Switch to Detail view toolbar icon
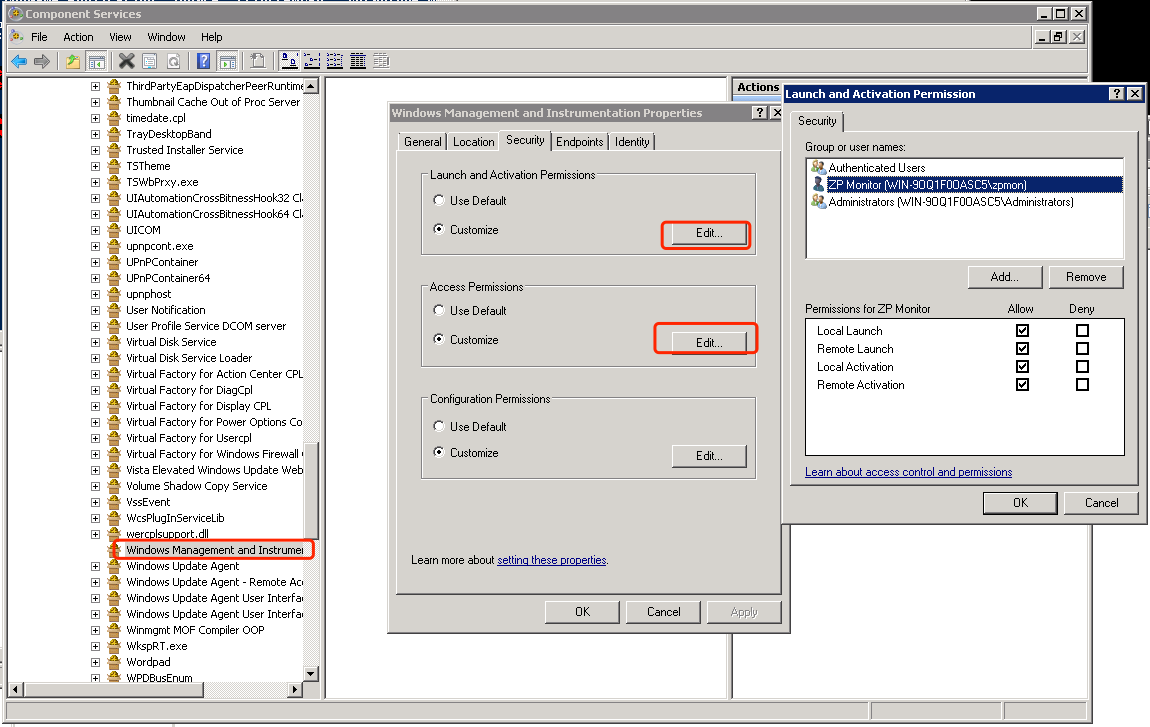Screen dimensions: 1150x727 (x=358, y=61)
